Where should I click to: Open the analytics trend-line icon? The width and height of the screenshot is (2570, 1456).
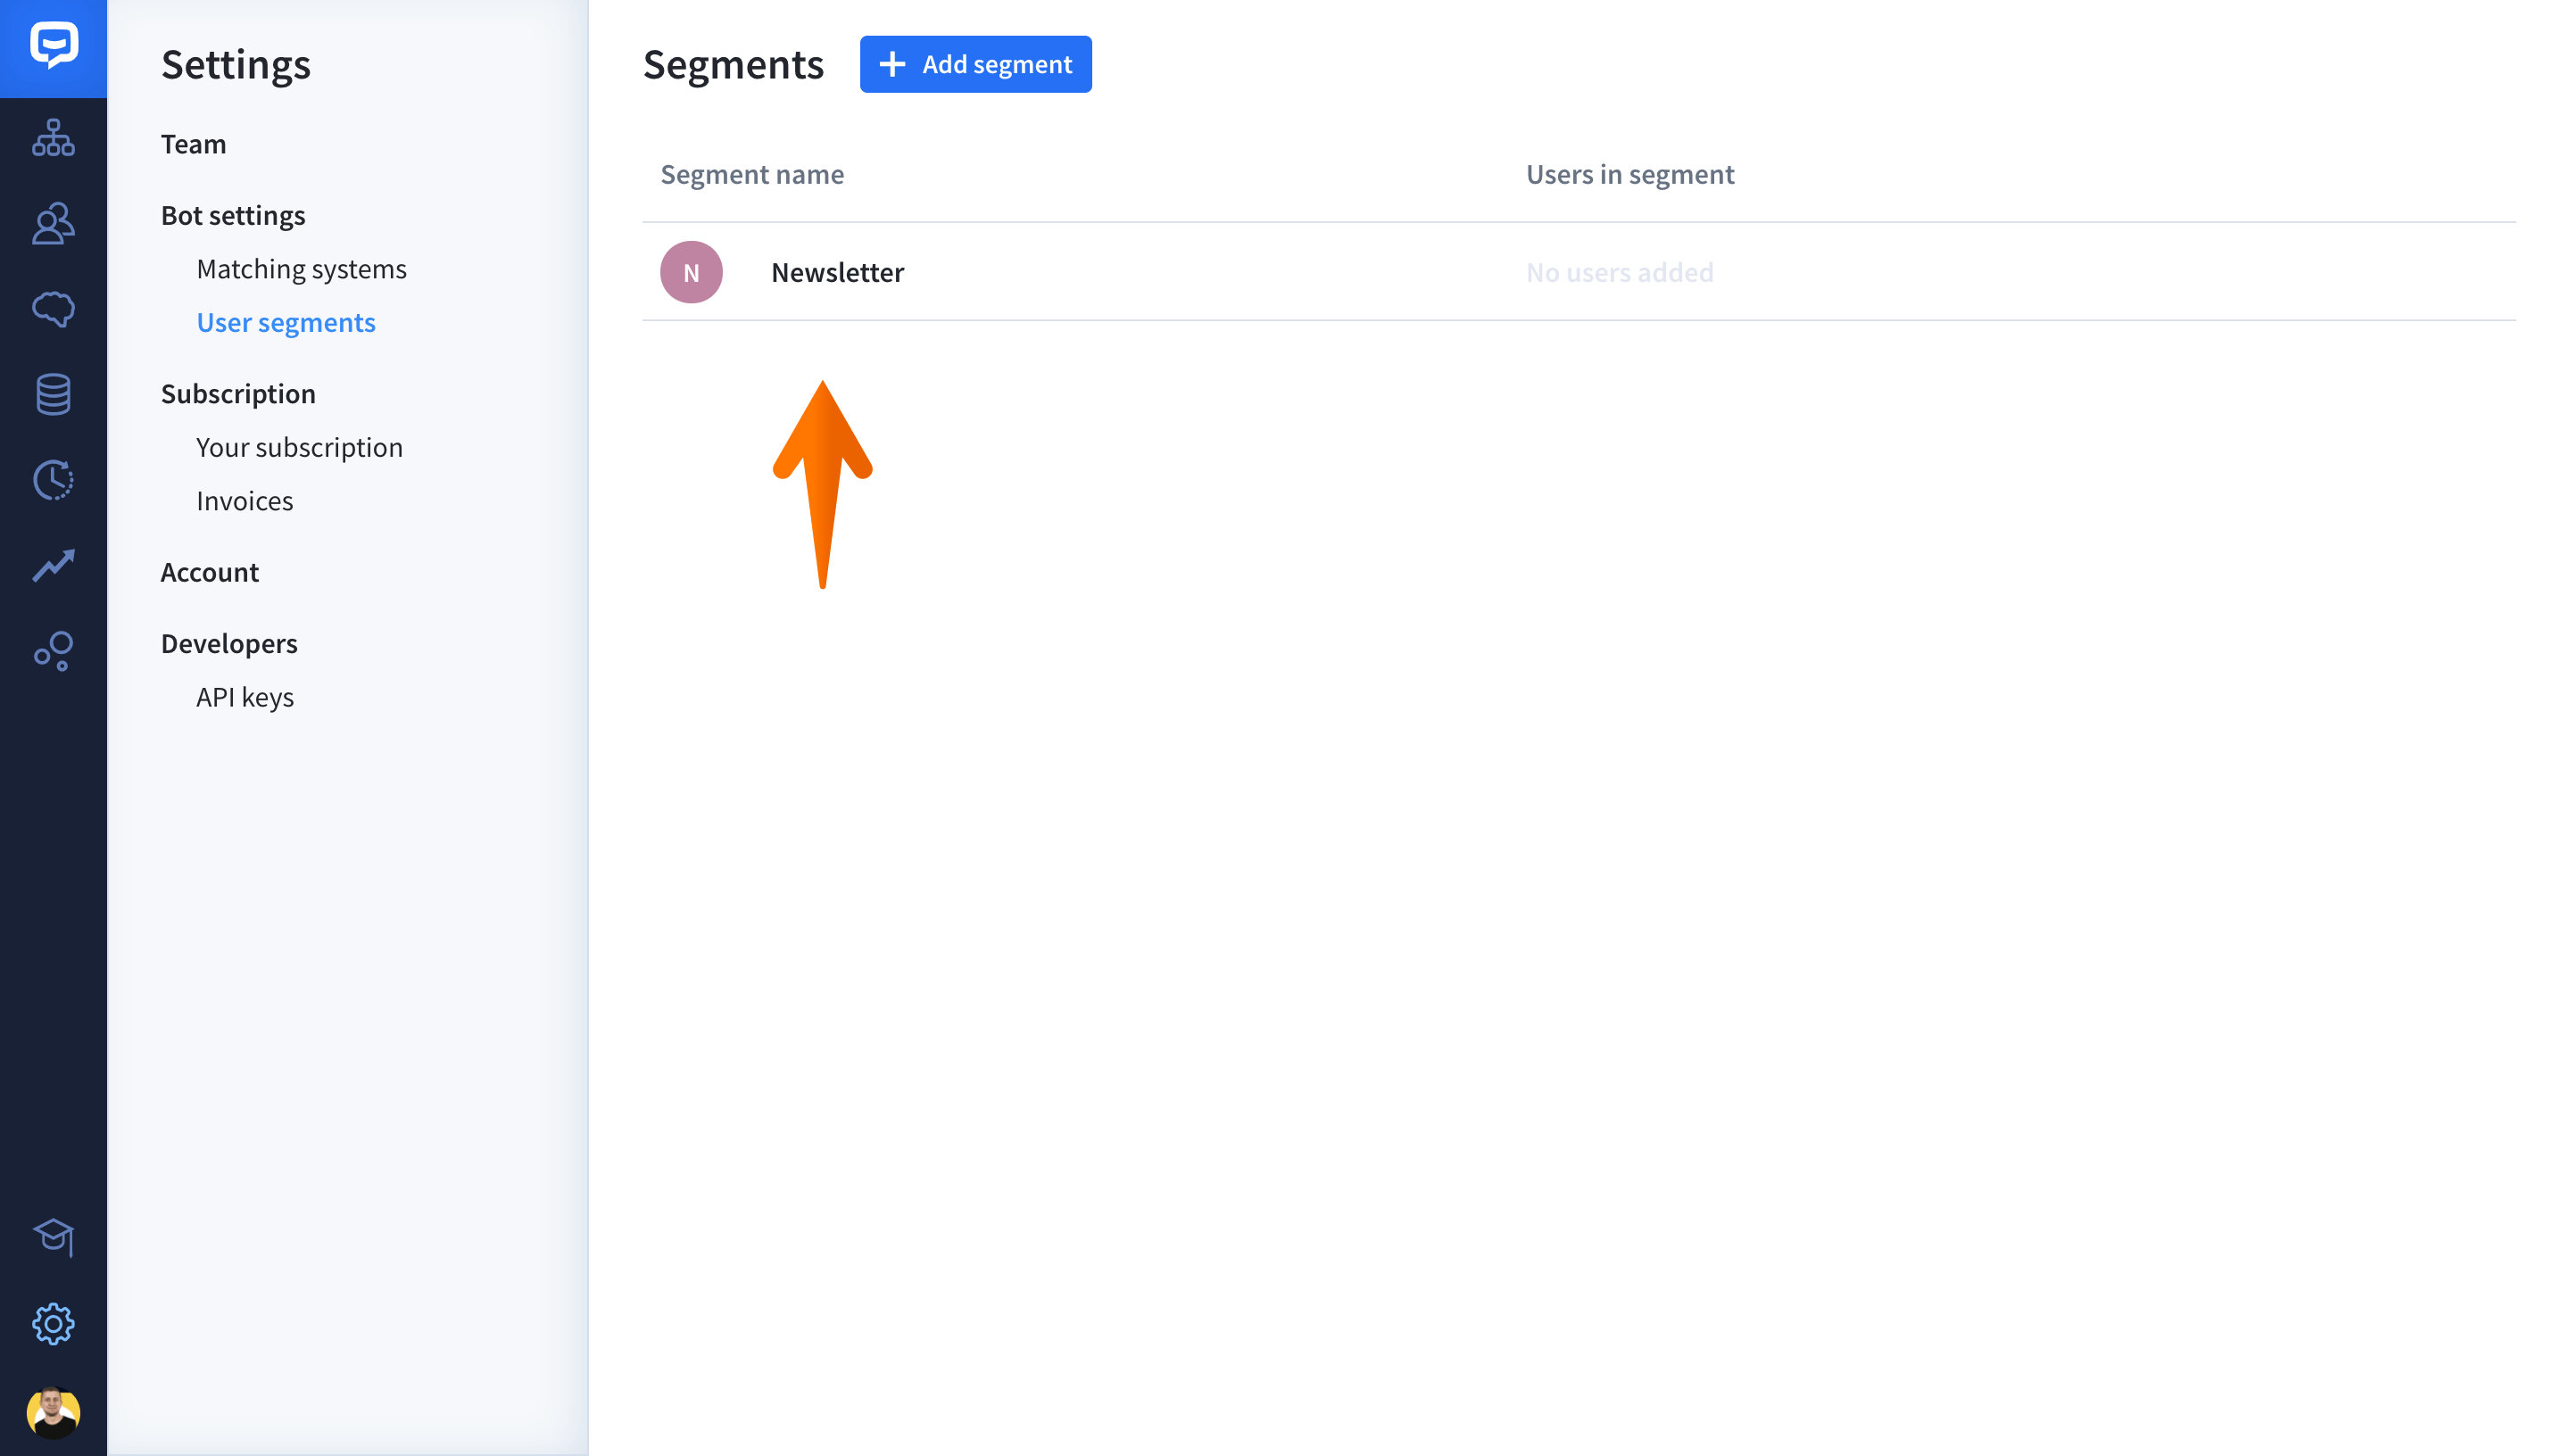[53, 565]
